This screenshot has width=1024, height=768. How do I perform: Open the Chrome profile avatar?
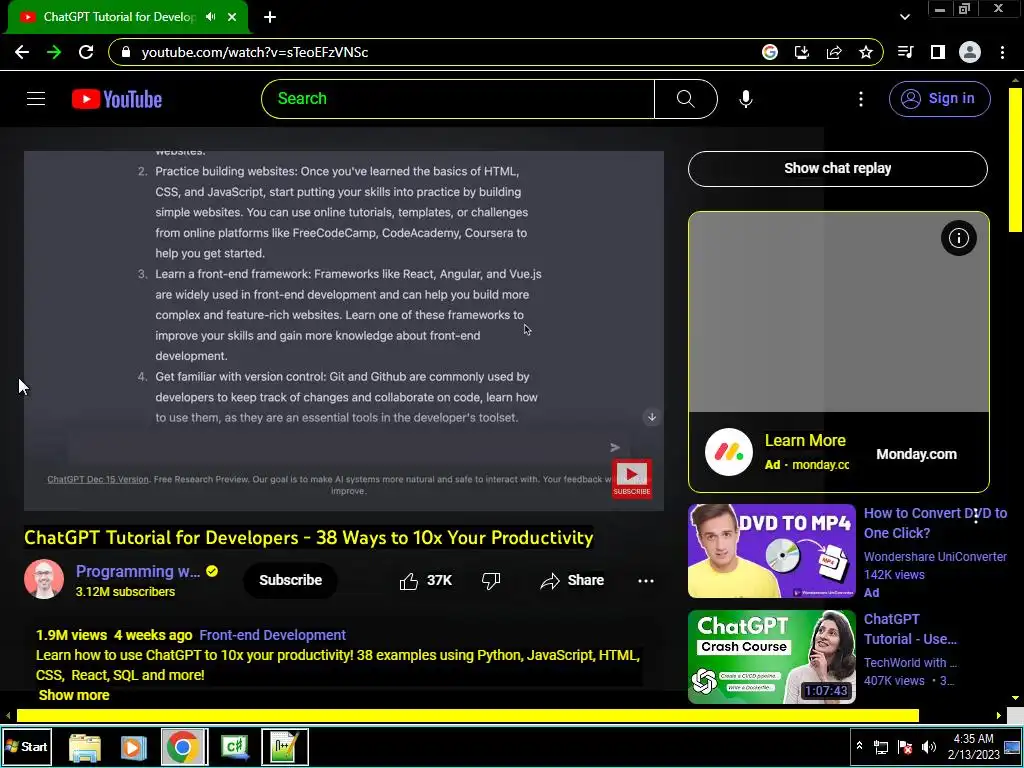pyautogui.click(x=970, y=52)
